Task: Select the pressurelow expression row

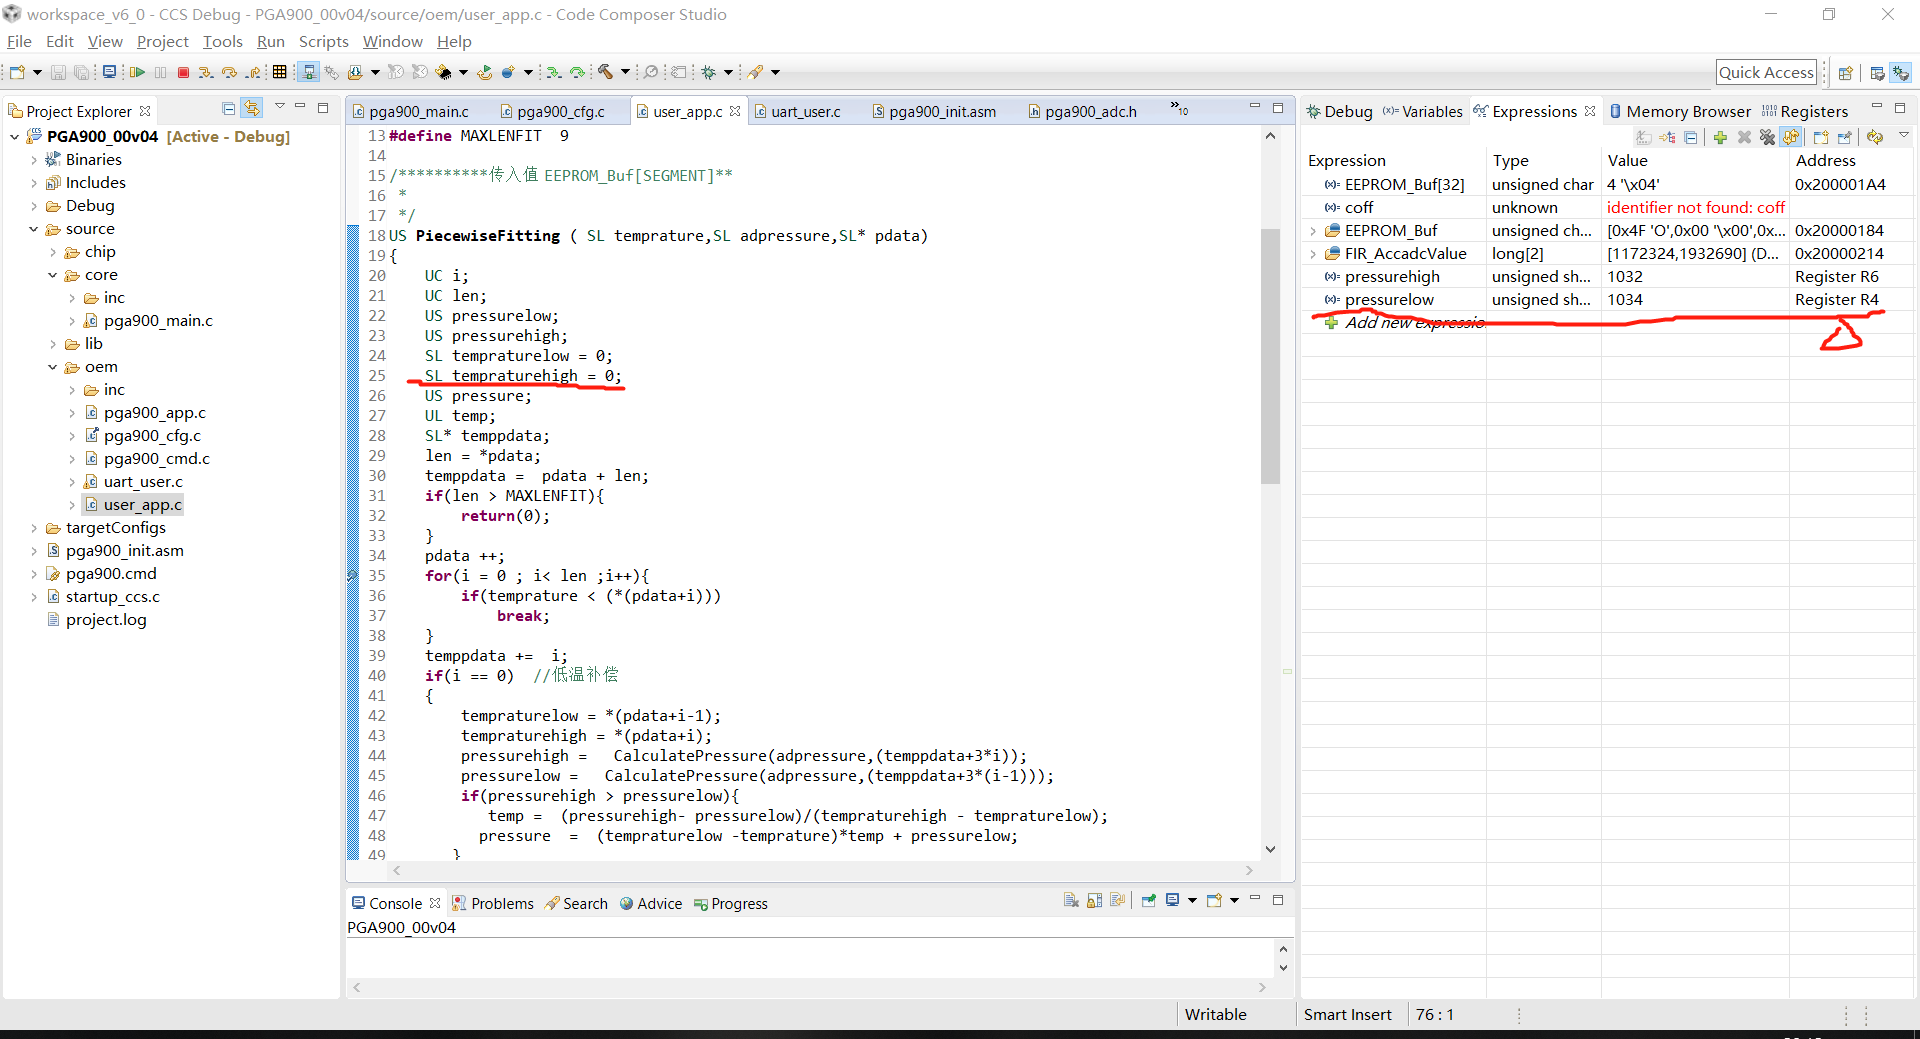Action: point(1609,300)
